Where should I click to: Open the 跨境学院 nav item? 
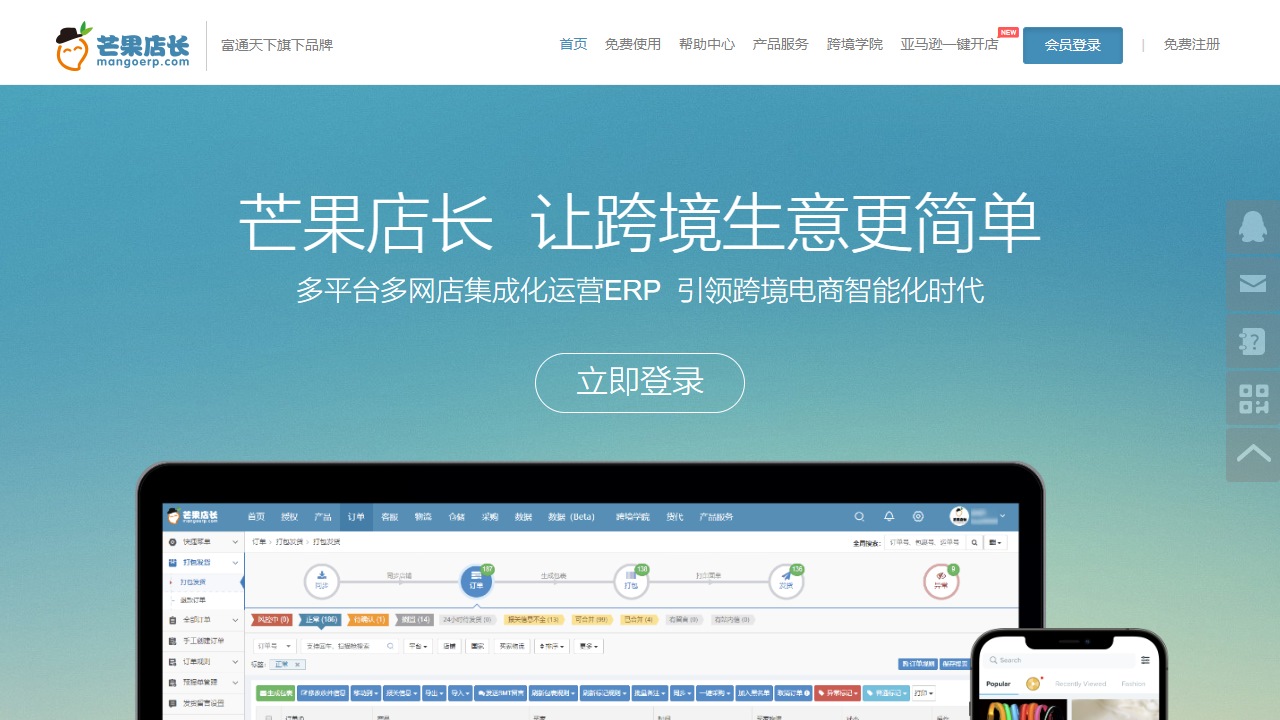coord(855,45)
